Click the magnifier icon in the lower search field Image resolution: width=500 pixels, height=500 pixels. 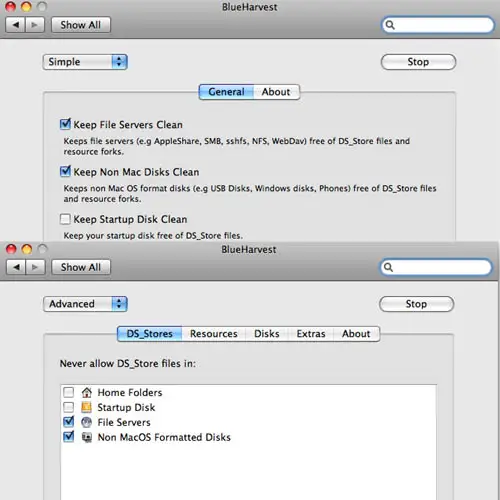[x=388, y=267]
